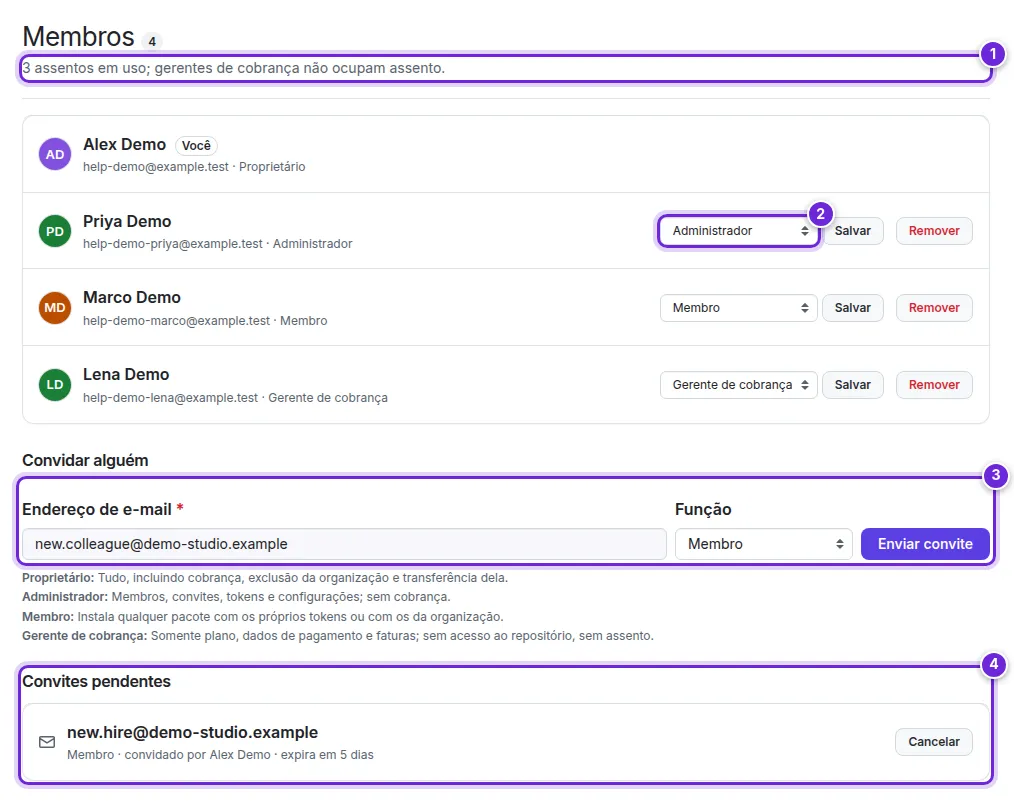Click the name Alex Demo
Image resolution: width=1014 pixels, height=801 pixels.
point(124,144)
